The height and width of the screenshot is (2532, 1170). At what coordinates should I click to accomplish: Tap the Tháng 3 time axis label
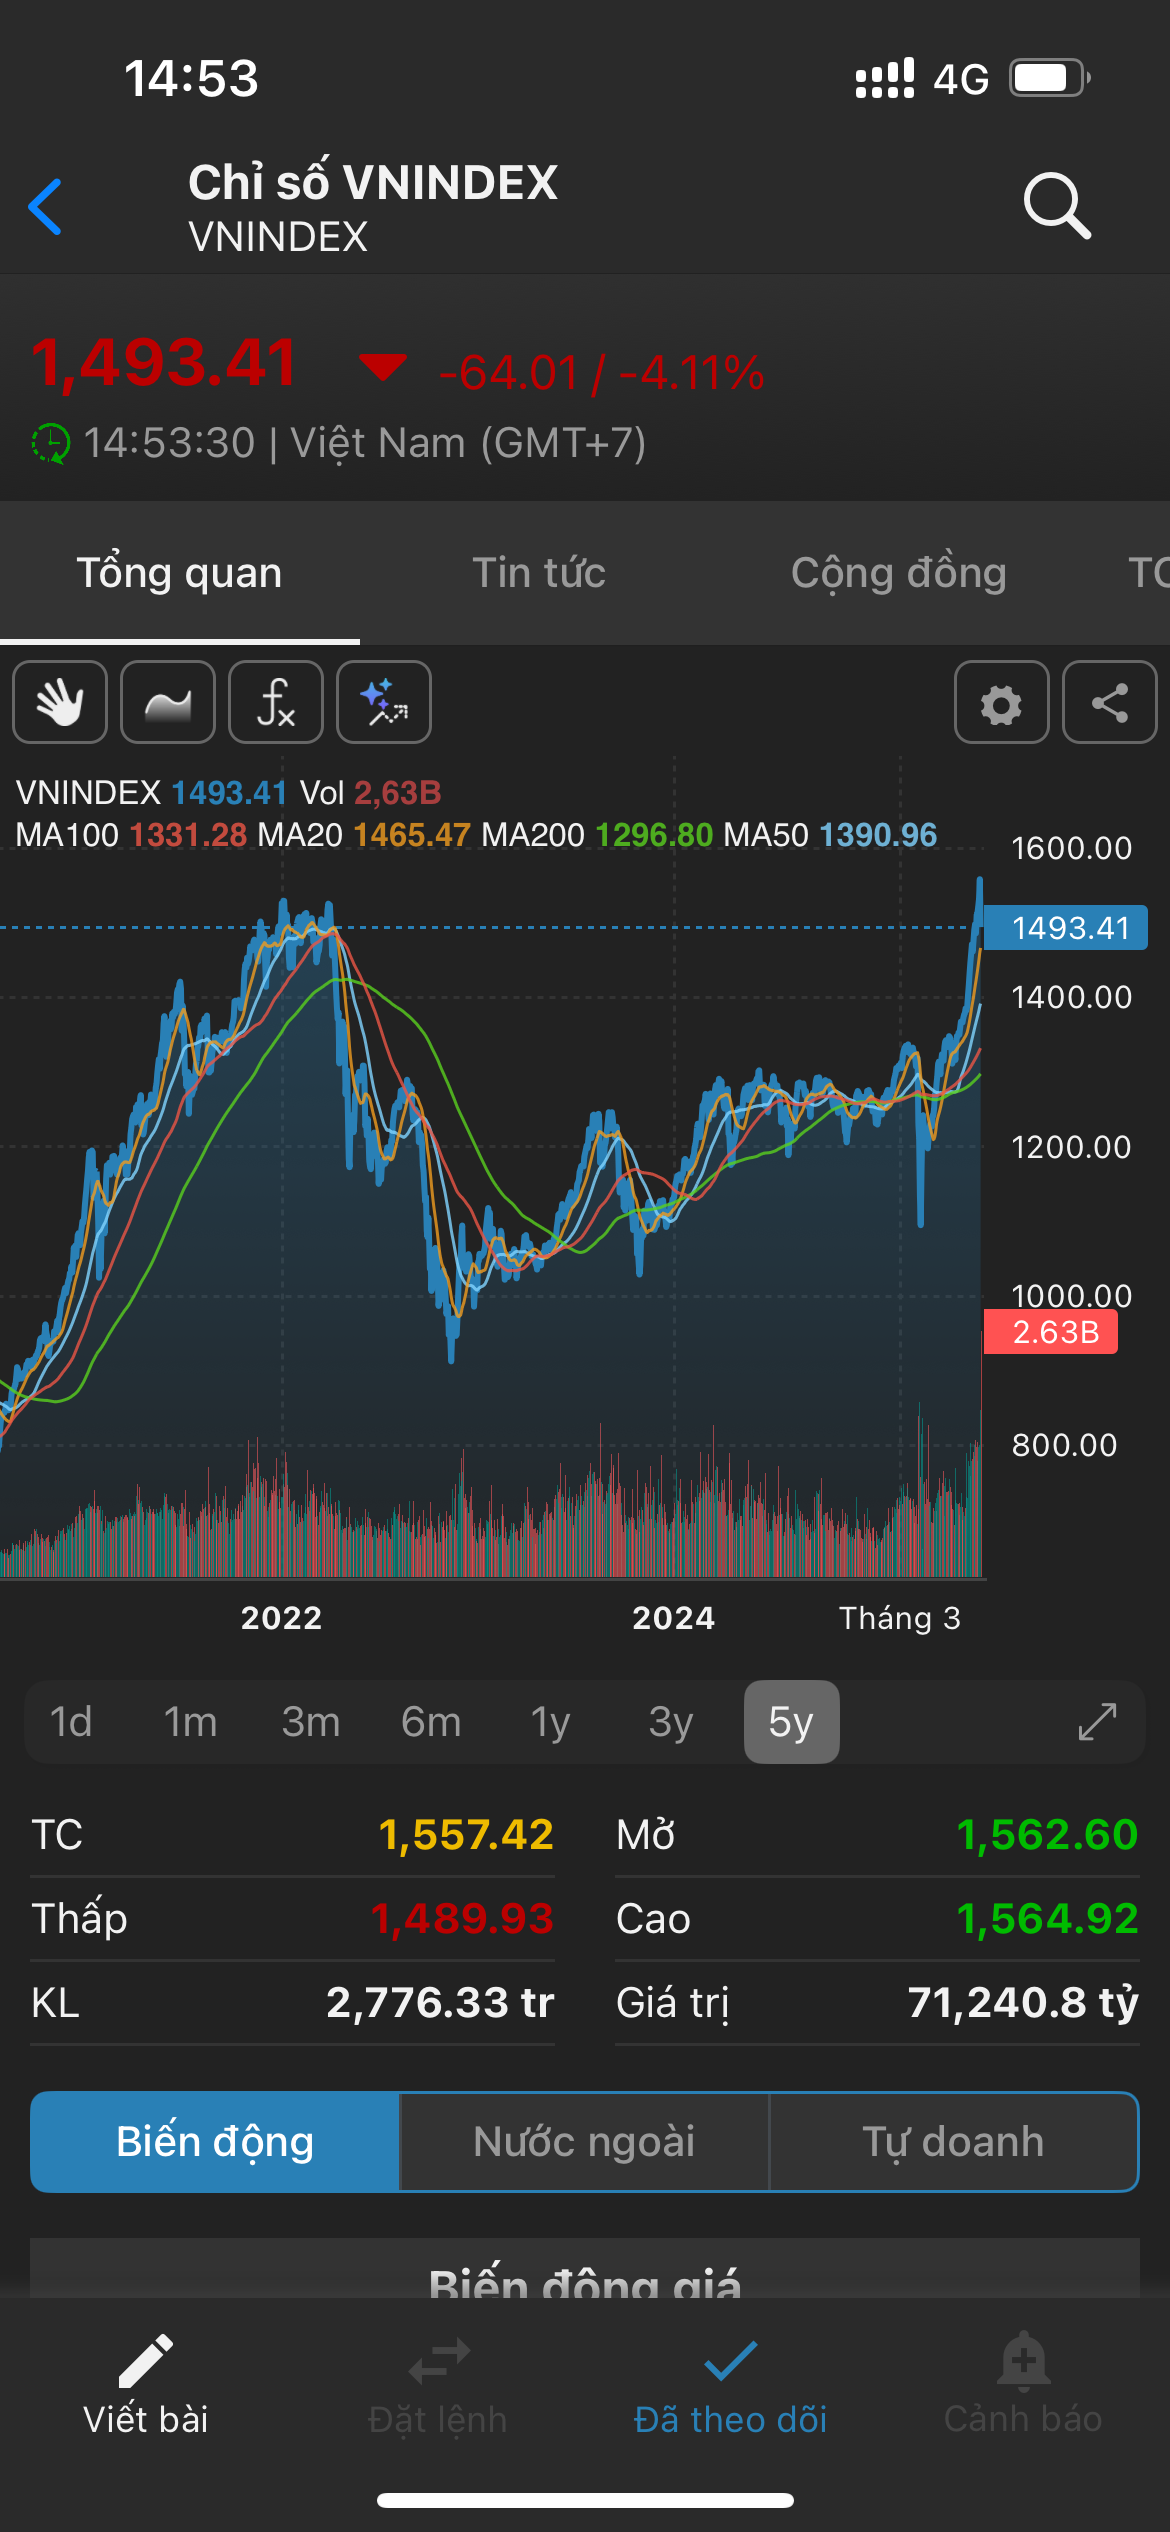point(900,1618)
